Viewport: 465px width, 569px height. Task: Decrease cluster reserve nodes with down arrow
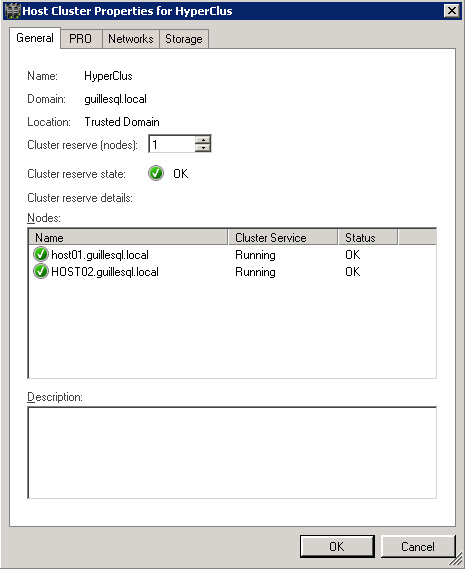pos(203,148)
